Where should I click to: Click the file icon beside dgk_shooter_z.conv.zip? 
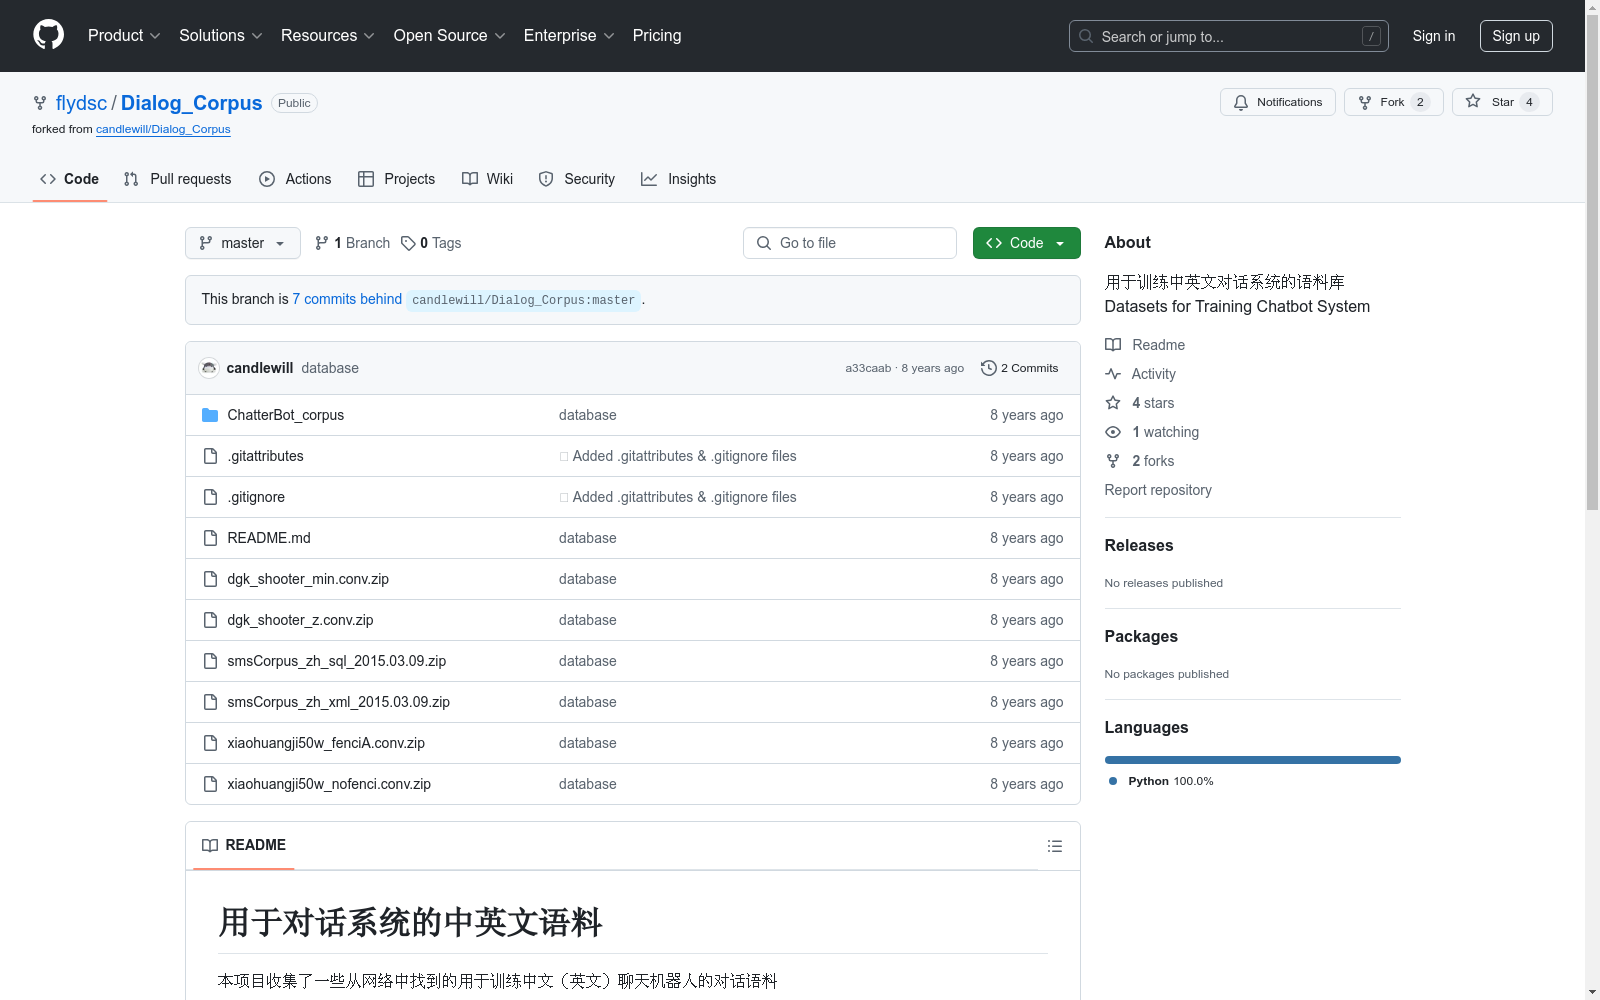pyautogui.click(x=210, y=620)
